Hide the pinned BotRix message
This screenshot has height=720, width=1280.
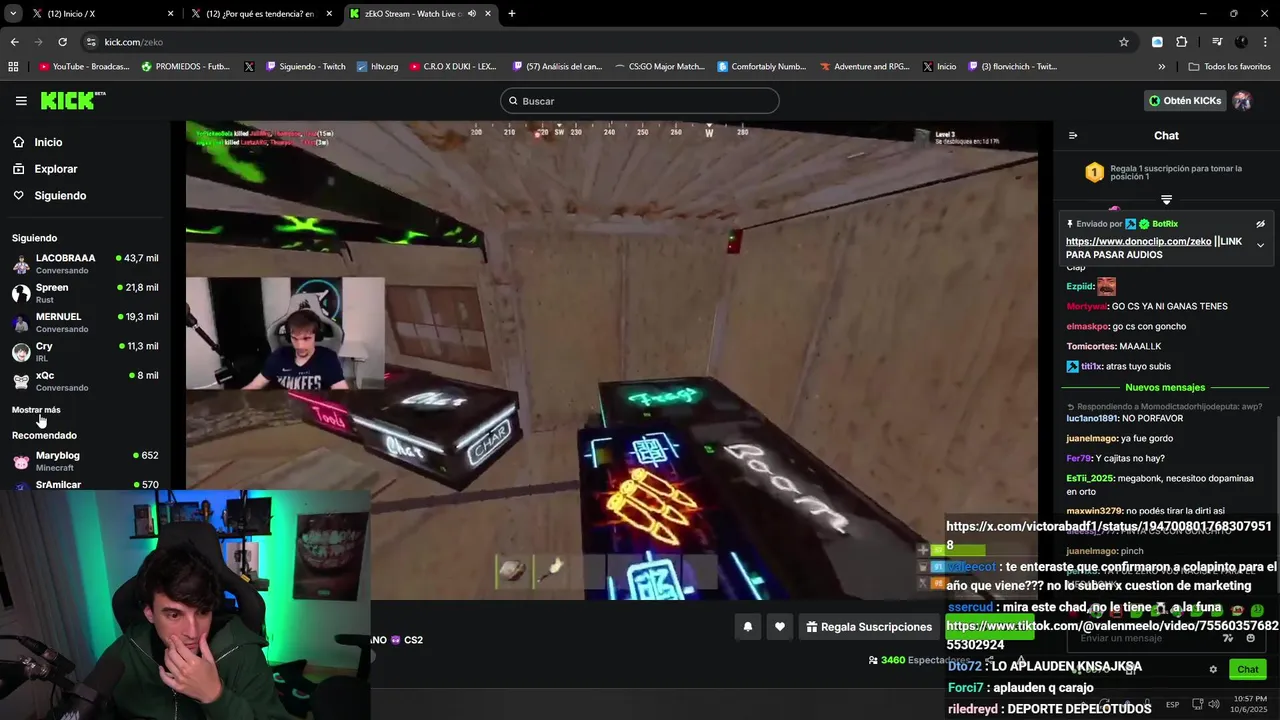click(x=1260, y=224)
